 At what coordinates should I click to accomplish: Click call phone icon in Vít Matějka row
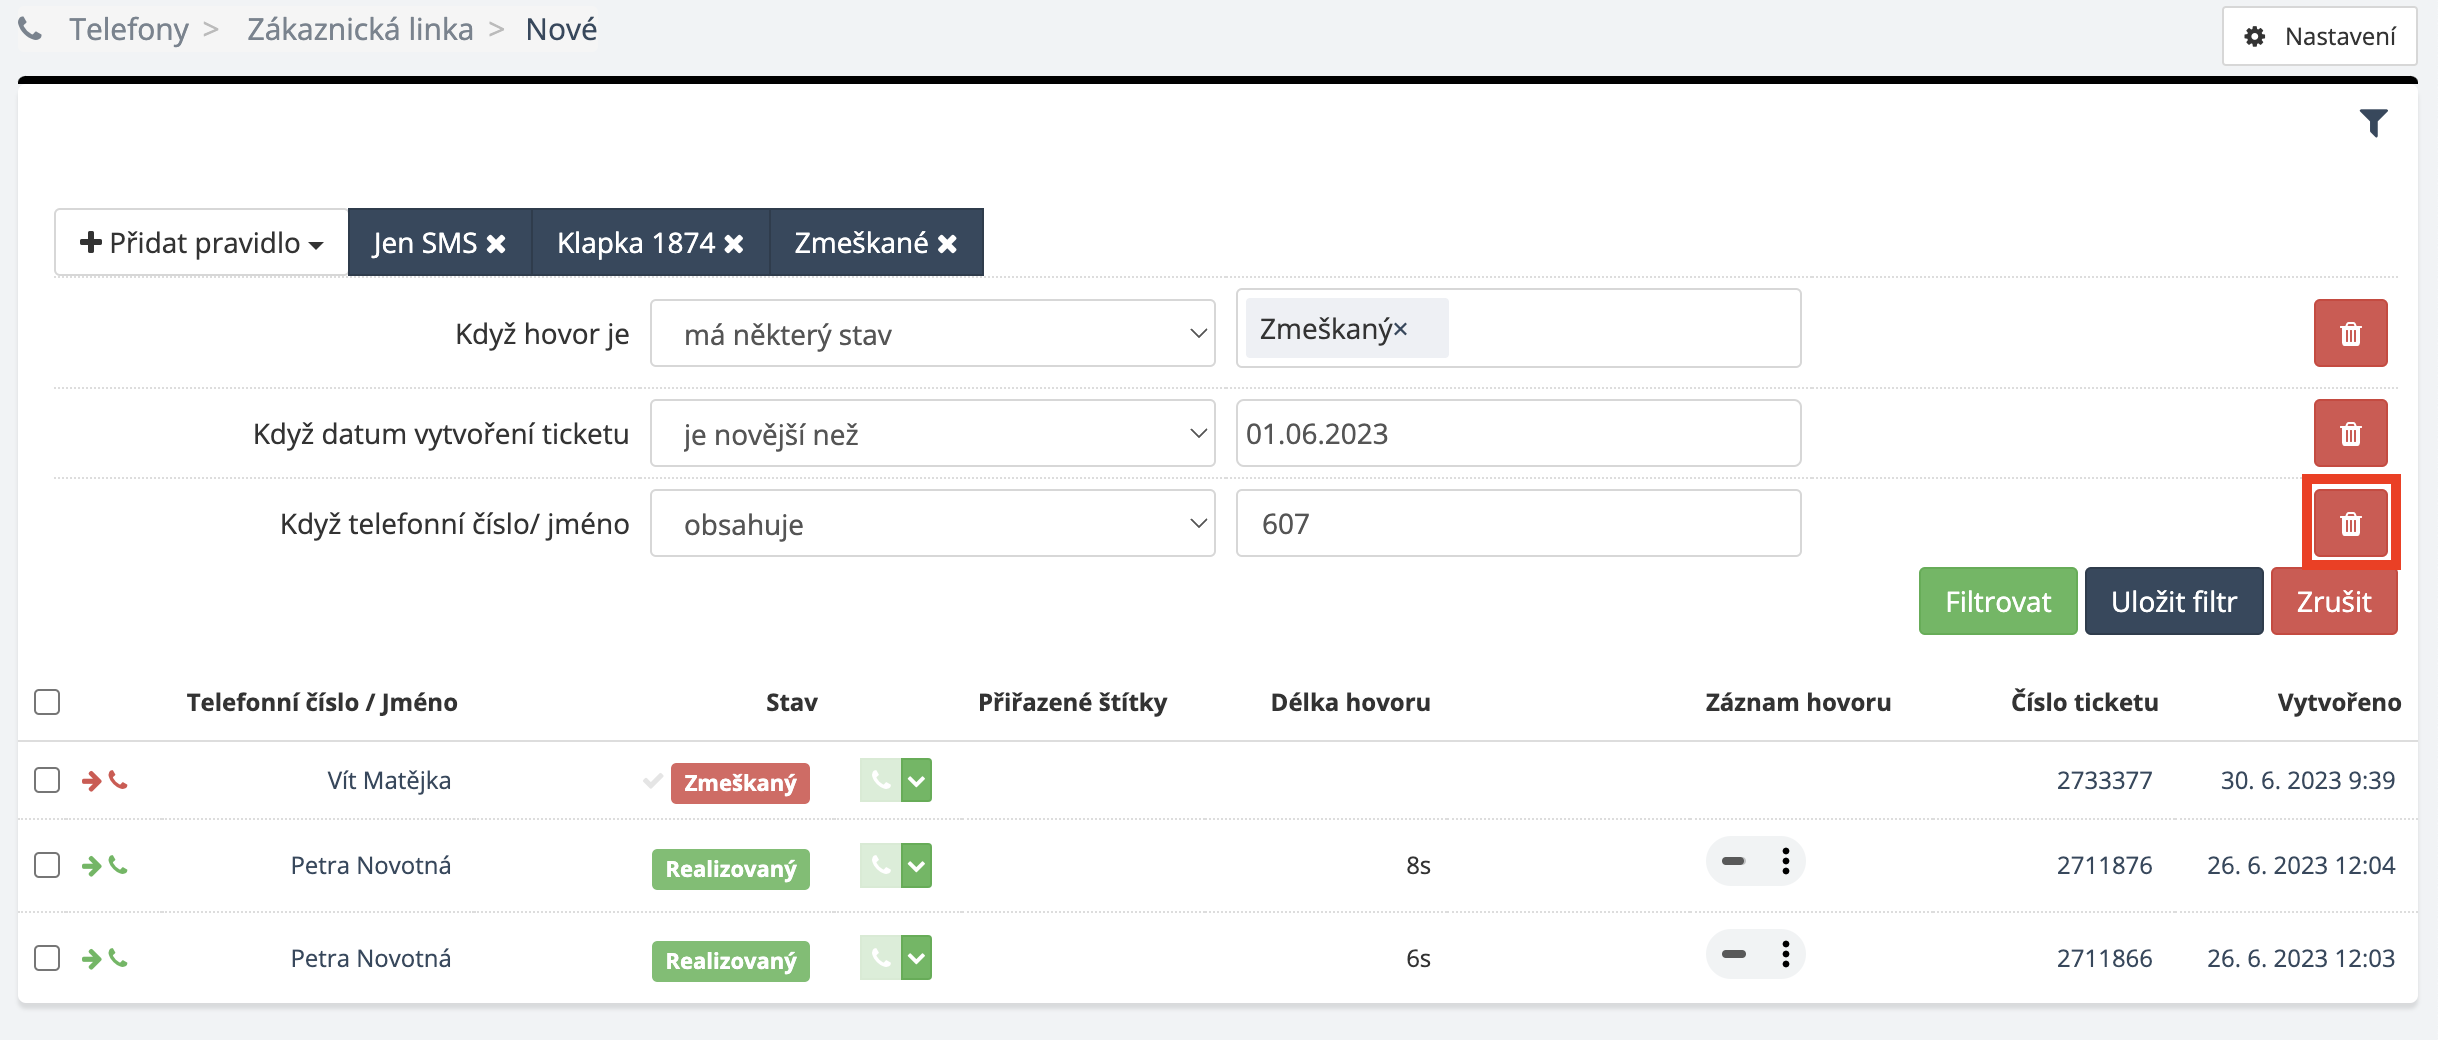[880, 780]
